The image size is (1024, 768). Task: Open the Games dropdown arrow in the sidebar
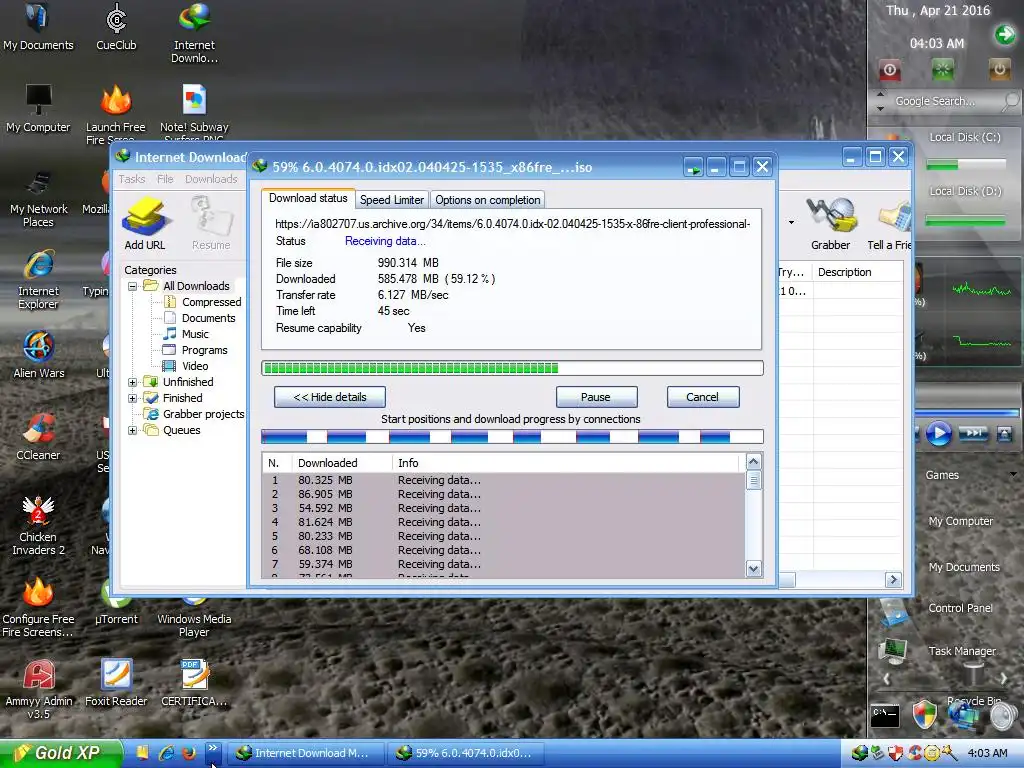pos(1013,475)
